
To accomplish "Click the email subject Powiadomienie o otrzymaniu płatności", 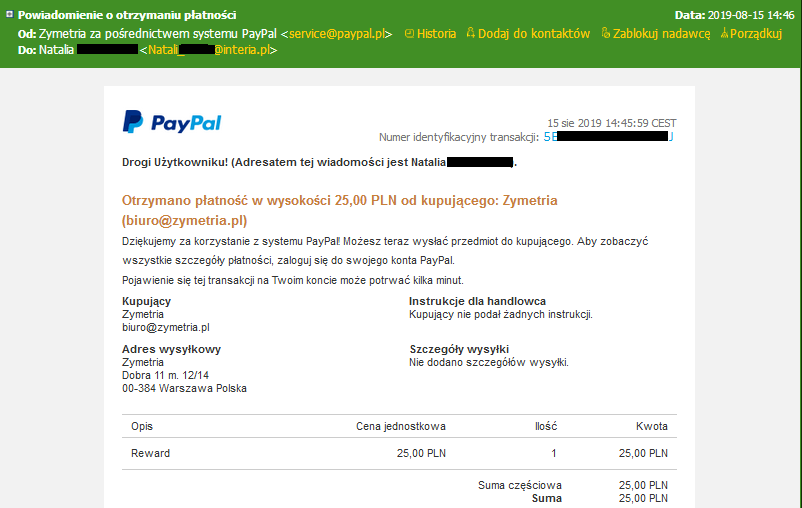I will 127,15.
